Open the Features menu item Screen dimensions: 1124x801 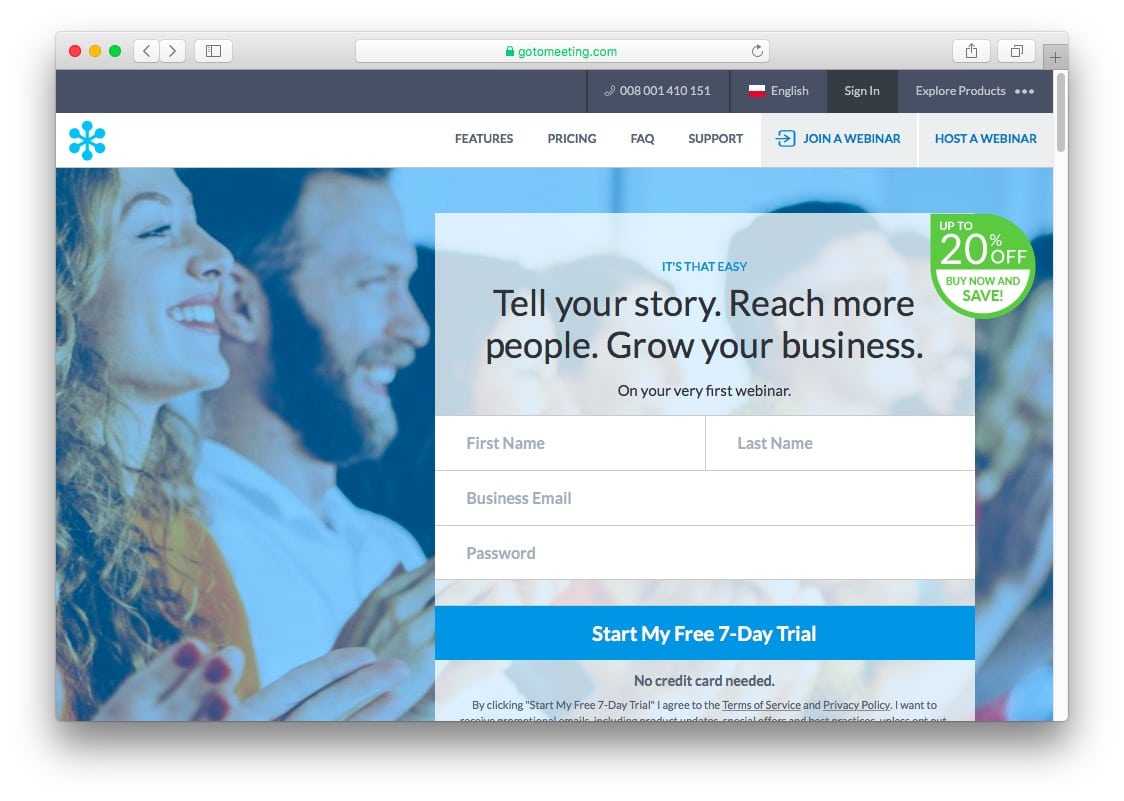pyautogui.click(x=484, y=138)
